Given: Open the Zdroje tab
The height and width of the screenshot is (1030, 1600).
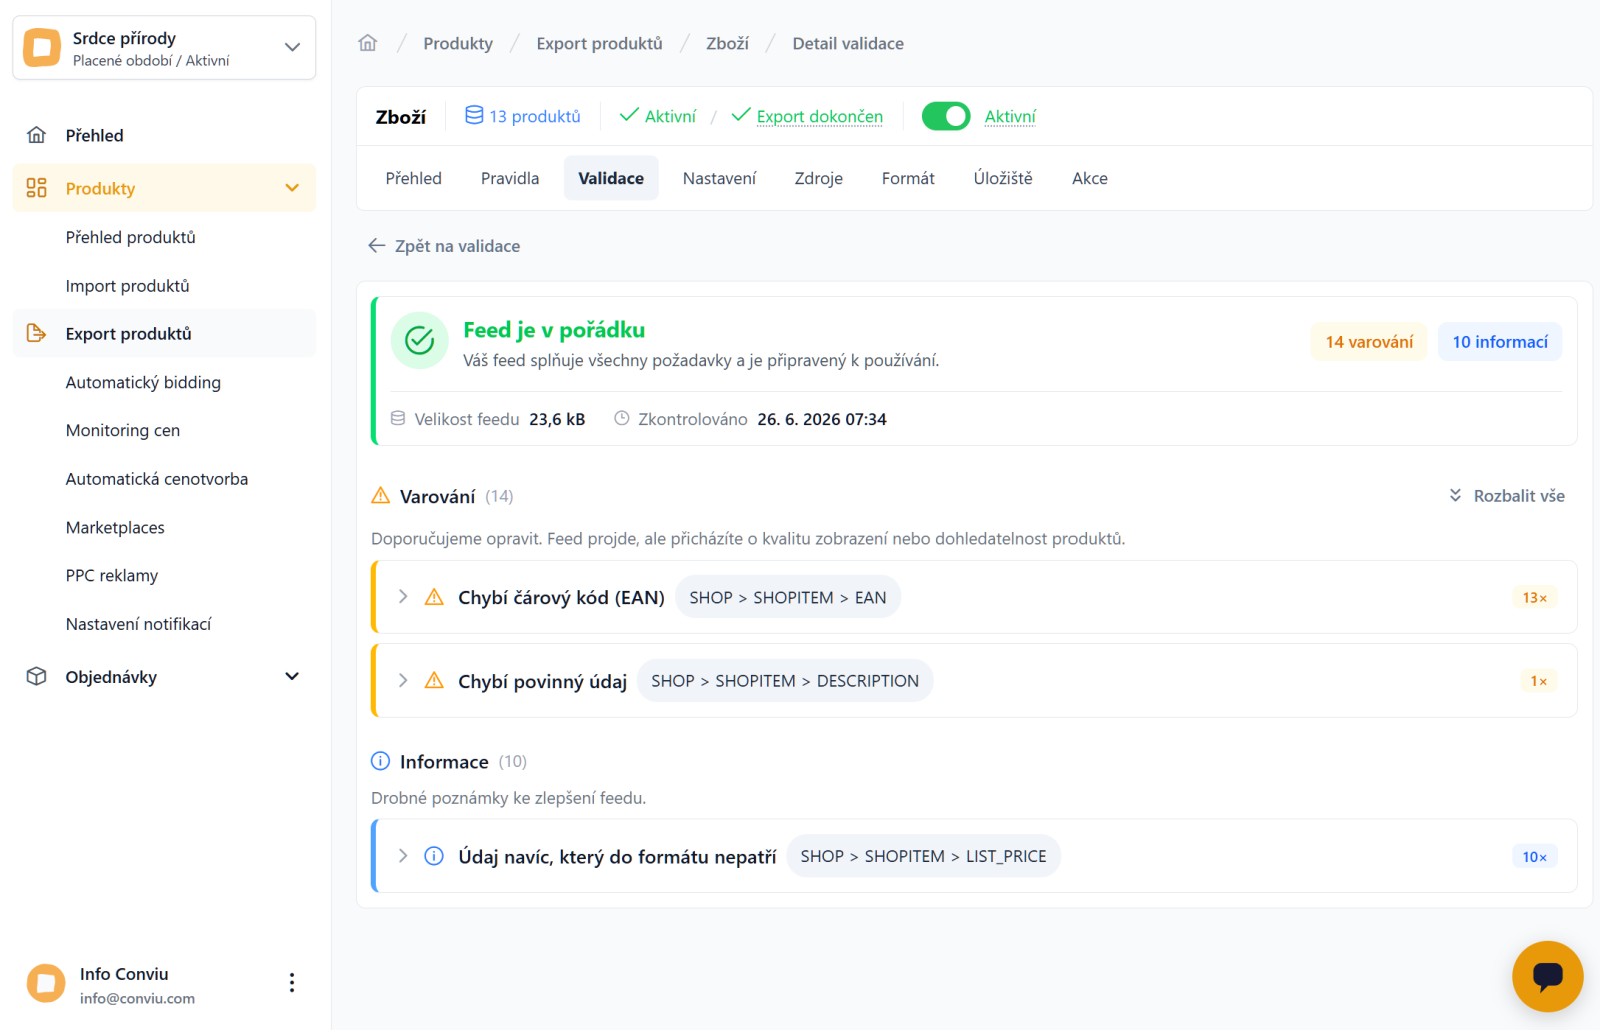Looking at the screenshot, I should pos(819,178).
